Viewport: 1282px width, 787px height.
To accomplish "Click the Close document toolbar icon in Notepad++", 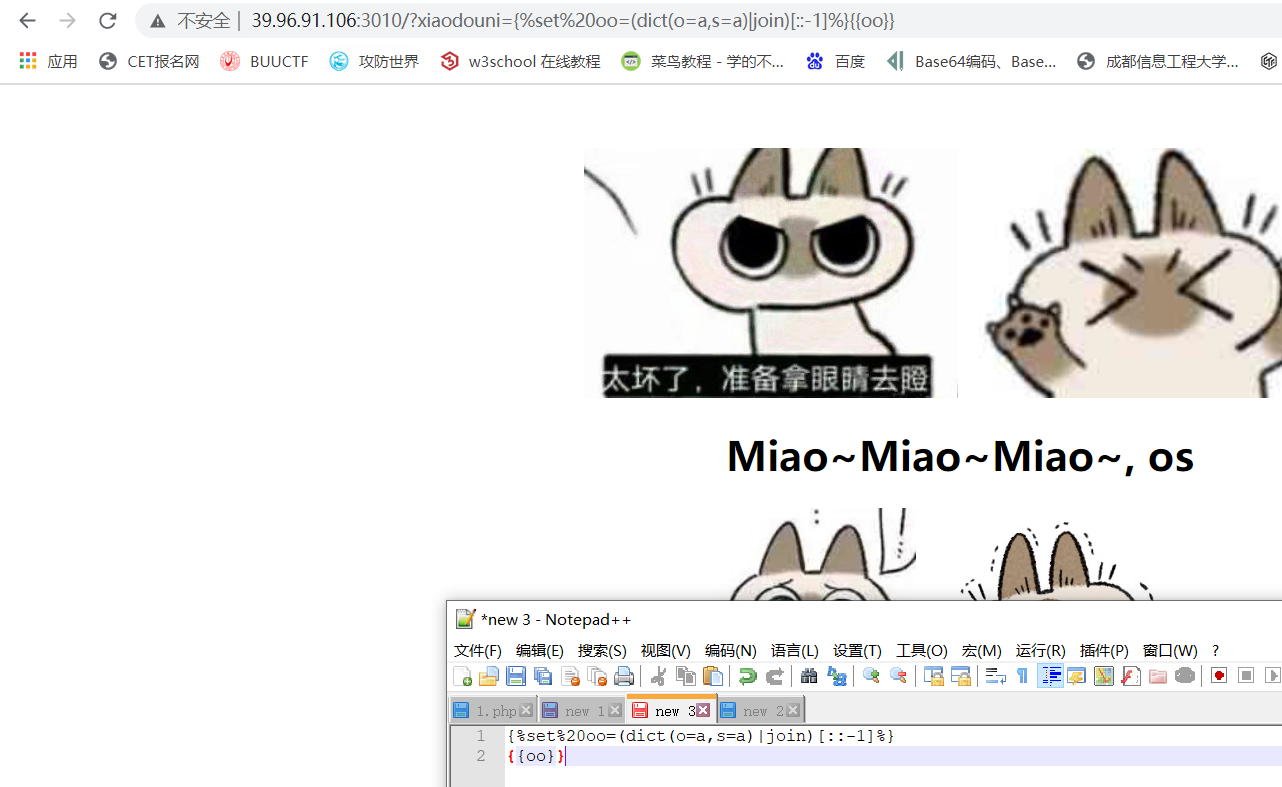I will coord(570,676).
